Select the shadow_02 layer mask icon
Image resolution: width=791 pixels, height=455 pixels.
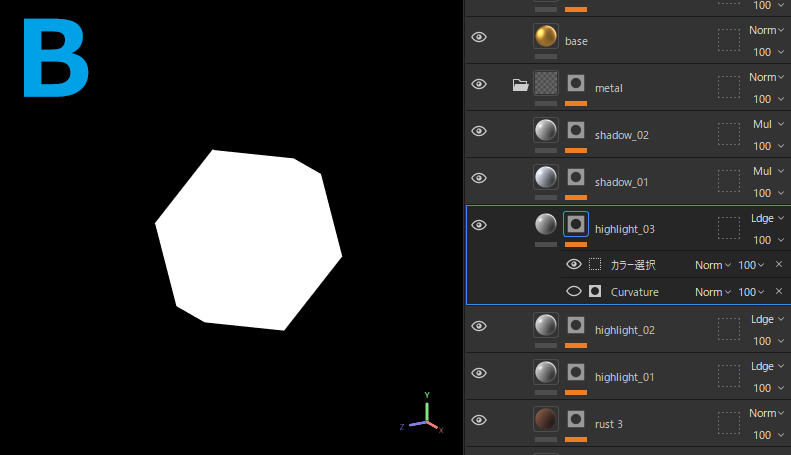pyautogui.click(x=576, y=131)
